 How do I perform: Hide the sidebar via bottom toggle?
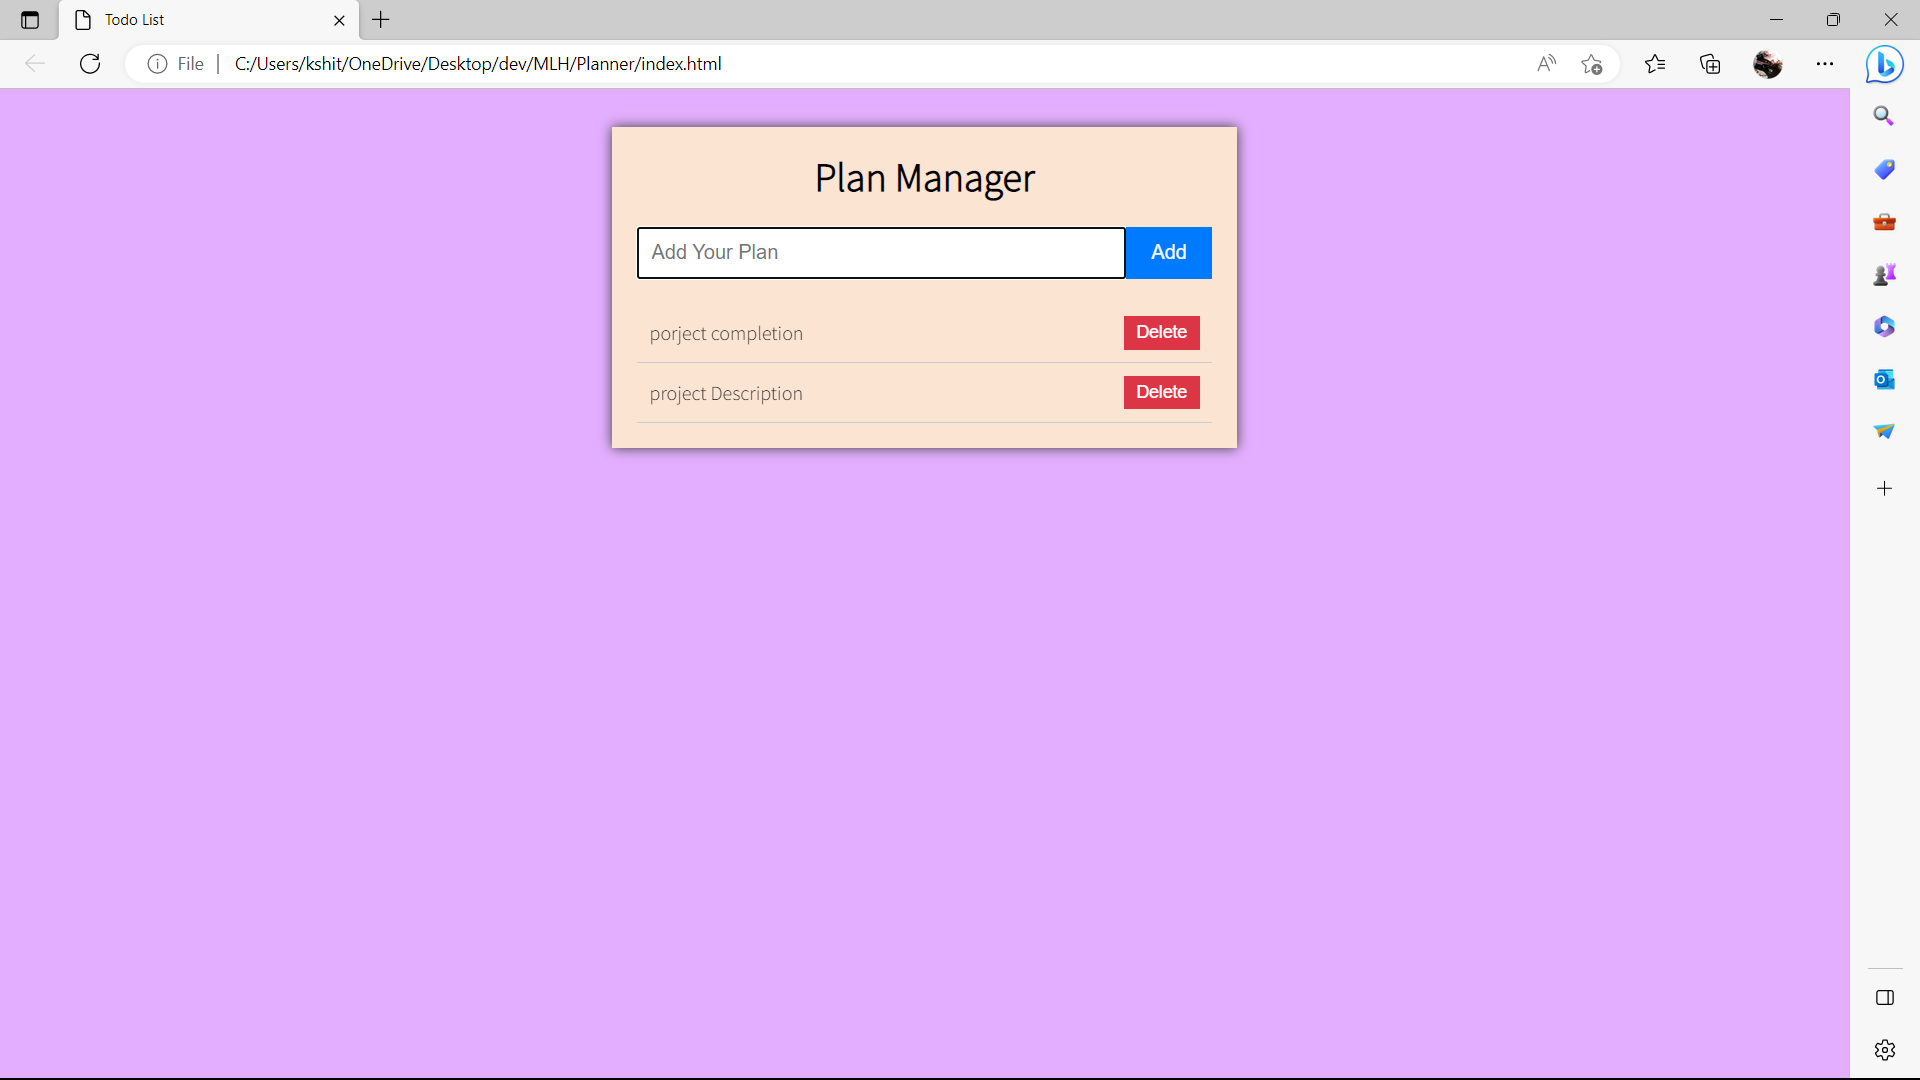point(1884,998)
